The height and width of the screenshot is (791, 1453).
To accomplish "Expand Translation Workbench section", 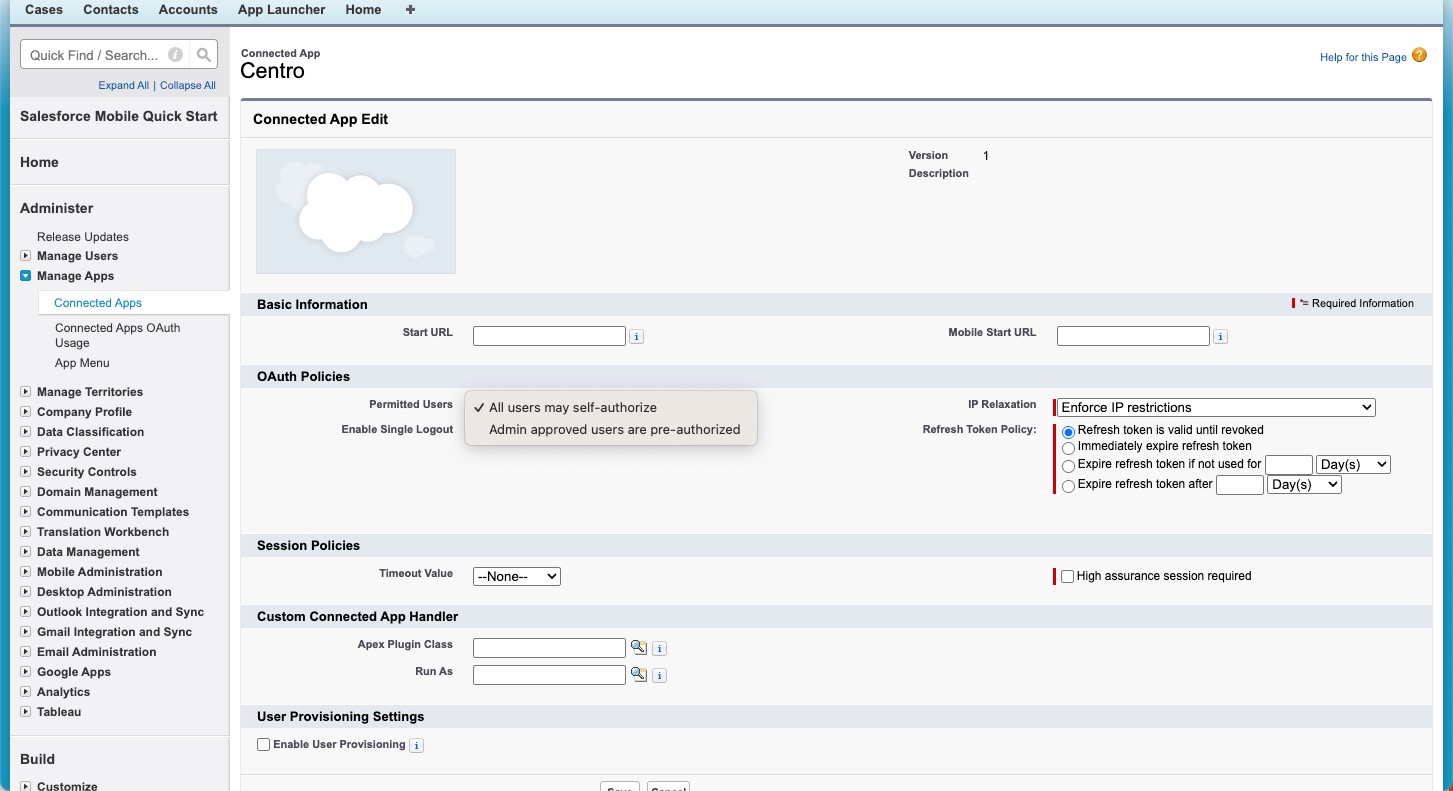I will click(26, 532).
